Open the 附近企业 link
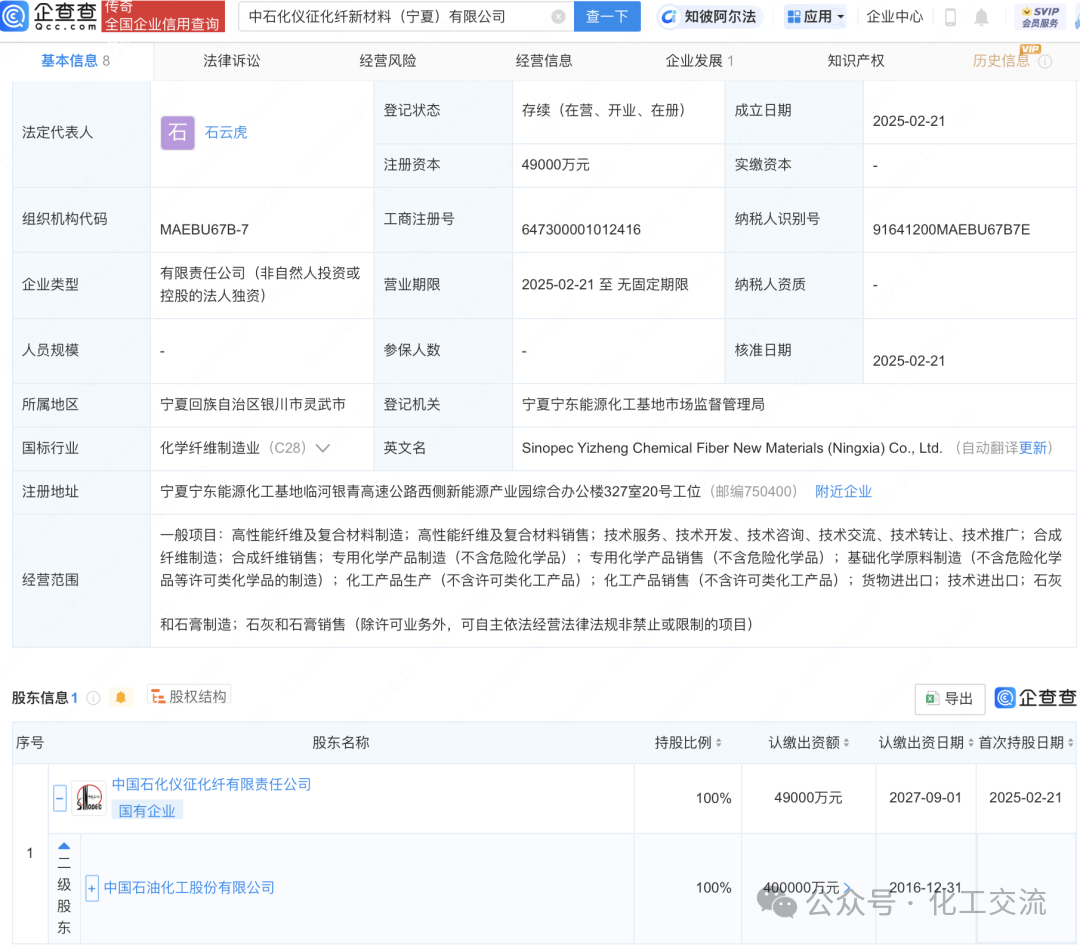 pyautogui.click(x=843, y=491)
